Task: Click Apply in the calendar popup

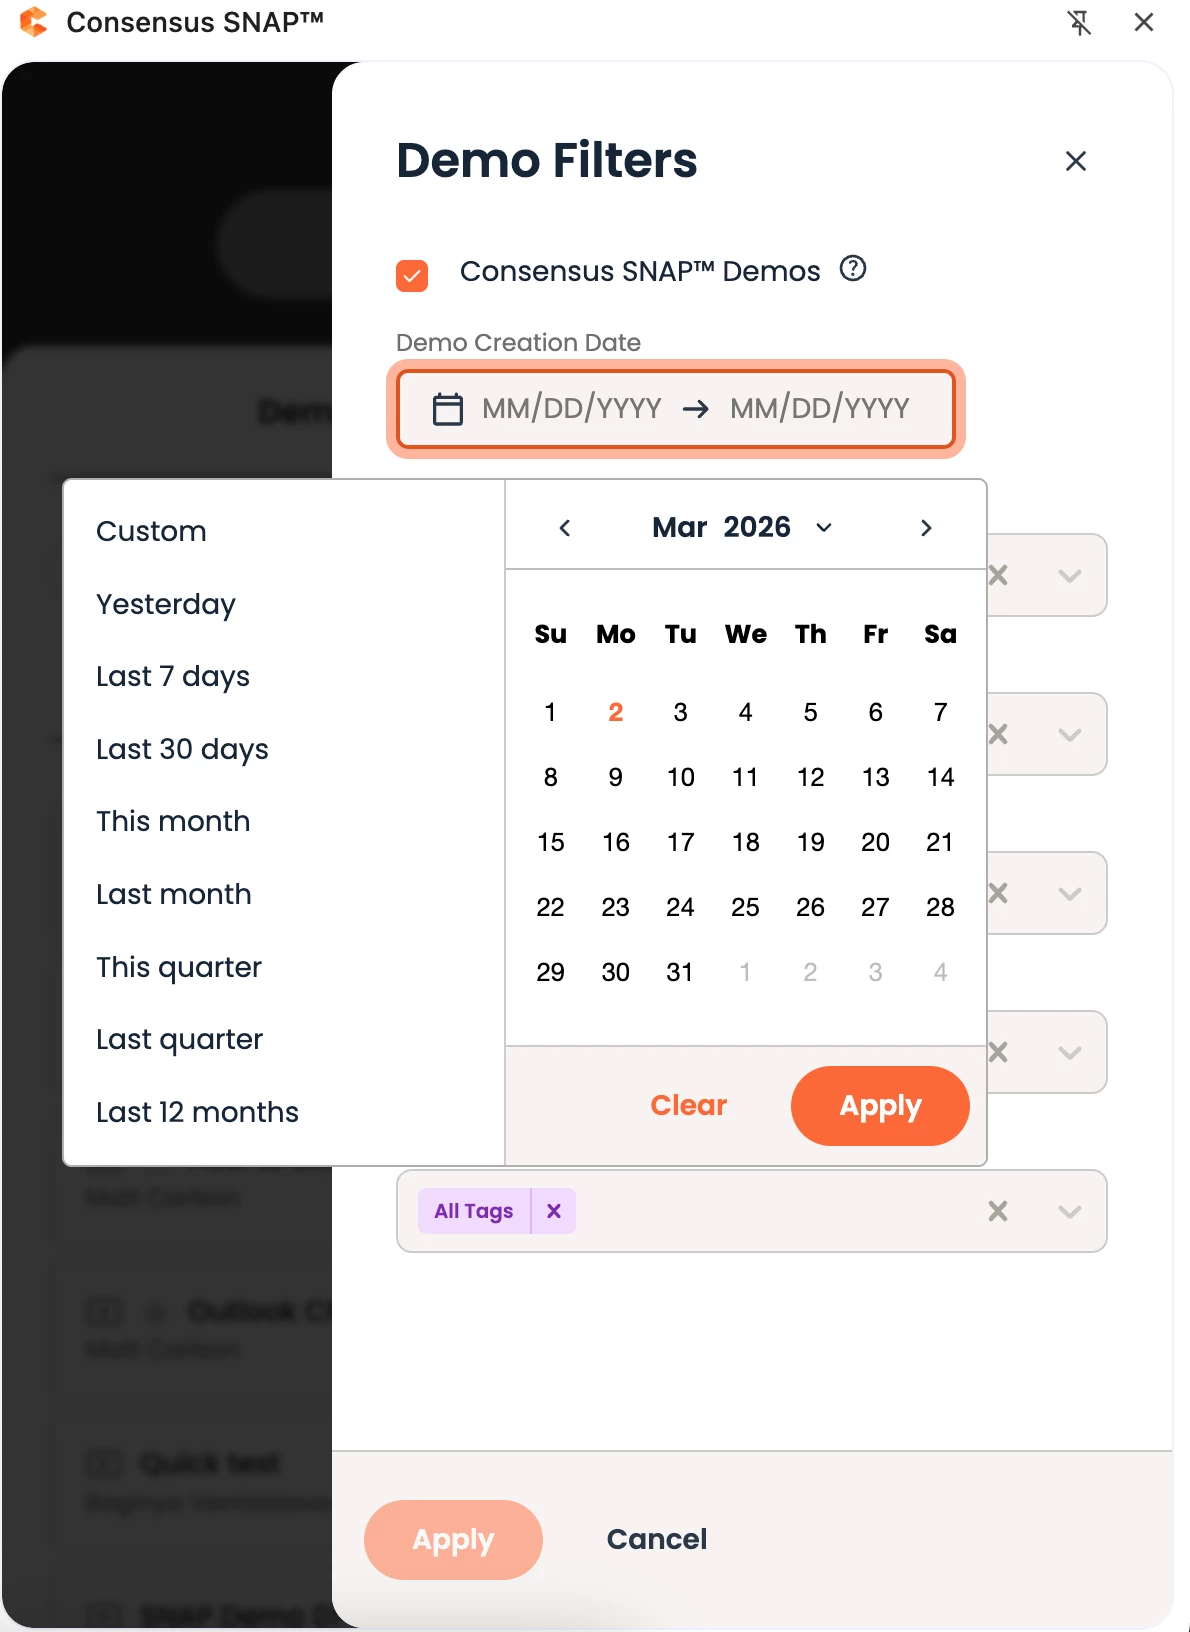Action: (x=879, y=1105)
